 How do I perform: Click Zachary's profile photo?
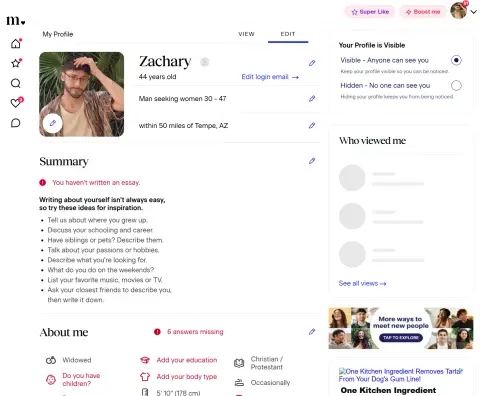tap(82, 94)
